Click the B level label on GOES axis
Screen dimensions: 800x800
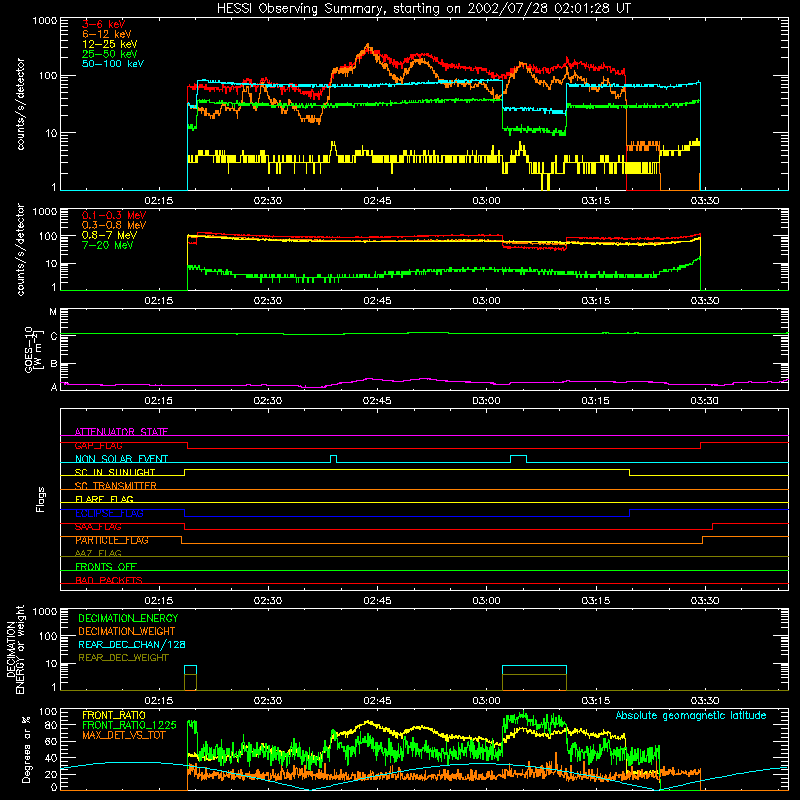point(54,364)
